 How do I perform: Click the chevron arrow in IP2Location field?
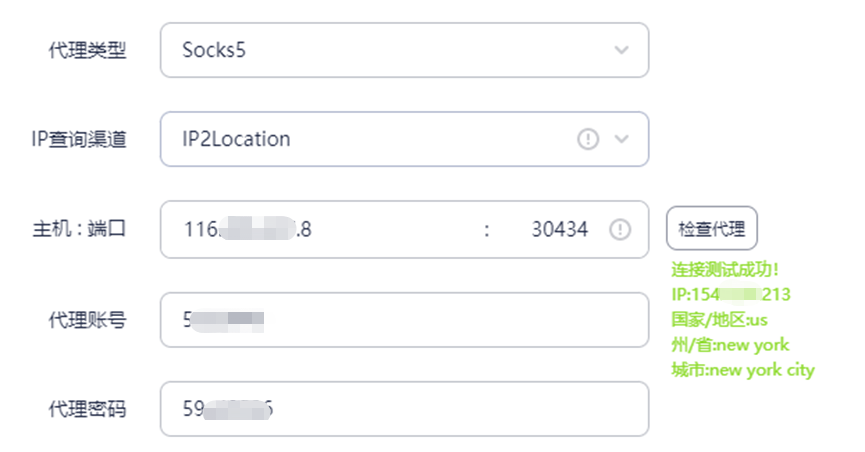coord(621,139)
